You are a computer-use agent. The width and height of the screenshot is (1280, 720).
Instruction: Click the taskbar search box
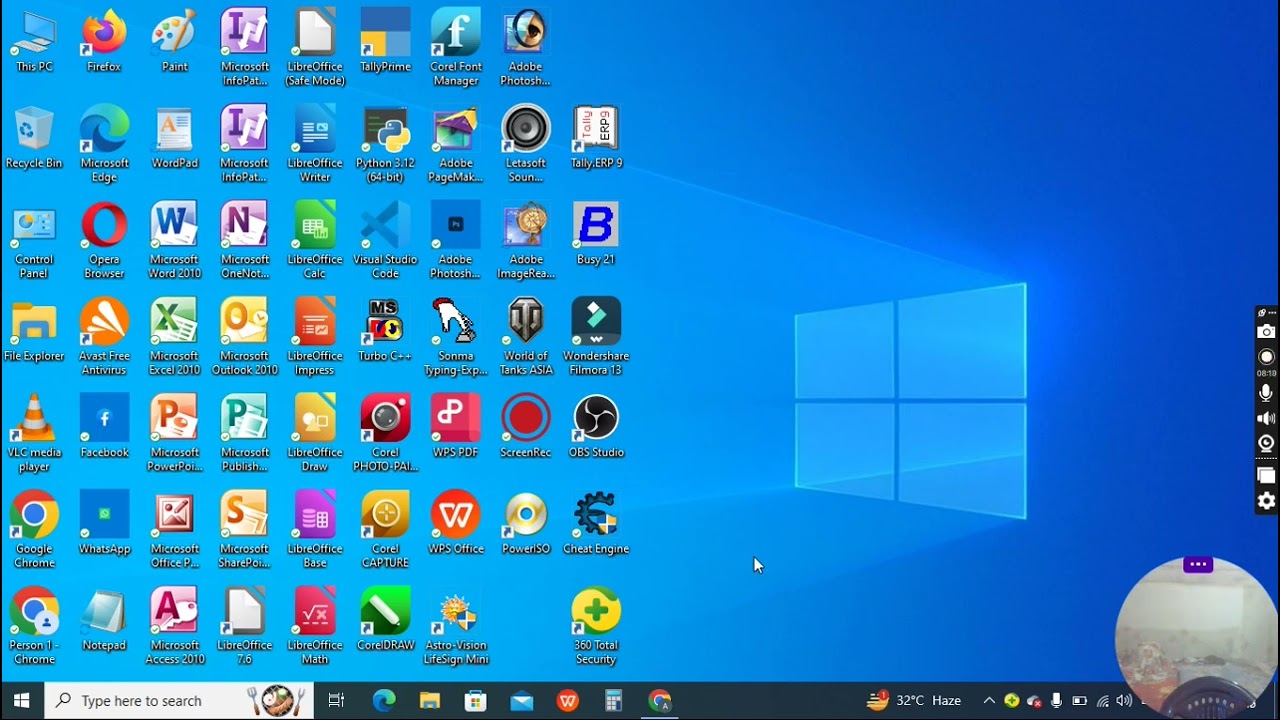coord(179,701)
